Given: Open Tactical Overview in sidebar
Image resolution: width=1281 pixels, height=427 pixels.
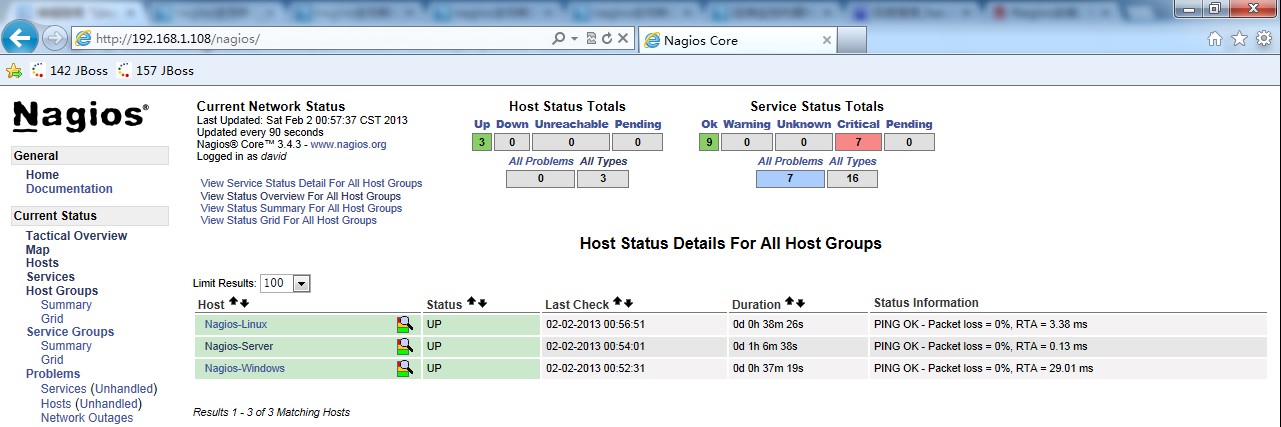Looking at the screenshot, I should pos(76,236).
